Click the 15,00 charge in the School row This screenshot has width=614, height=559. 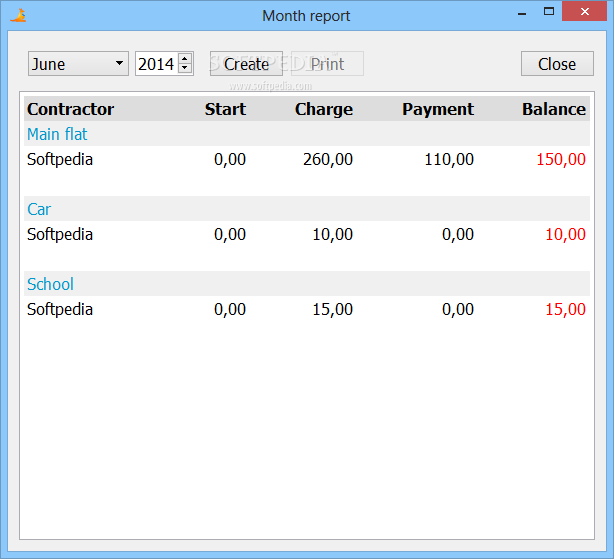tap(332, 310)
